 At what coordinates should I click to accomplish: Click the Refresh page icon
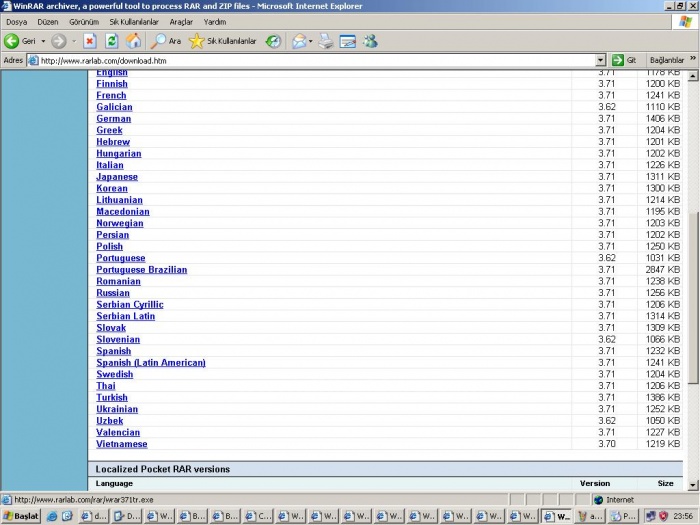[x=112, y=41]
